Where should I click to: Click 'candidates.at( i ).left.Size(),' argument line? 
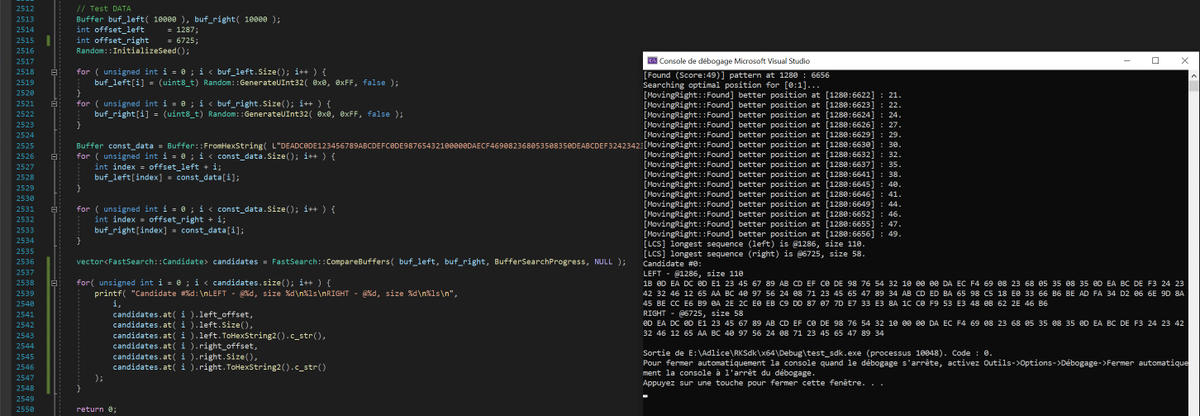(x=185, y=325)
